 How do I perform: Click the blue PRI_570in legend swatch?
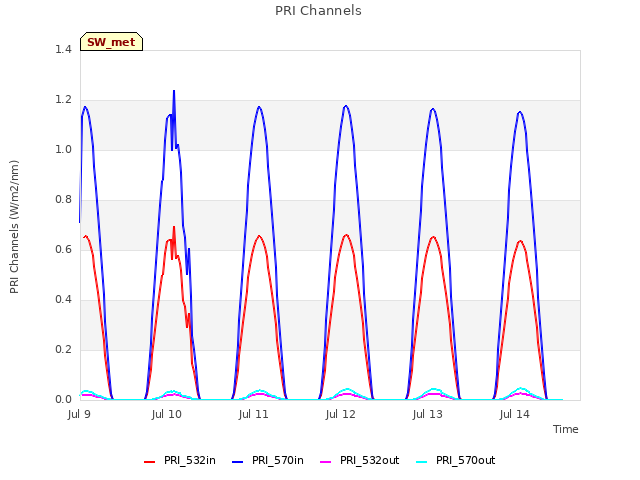238,462
